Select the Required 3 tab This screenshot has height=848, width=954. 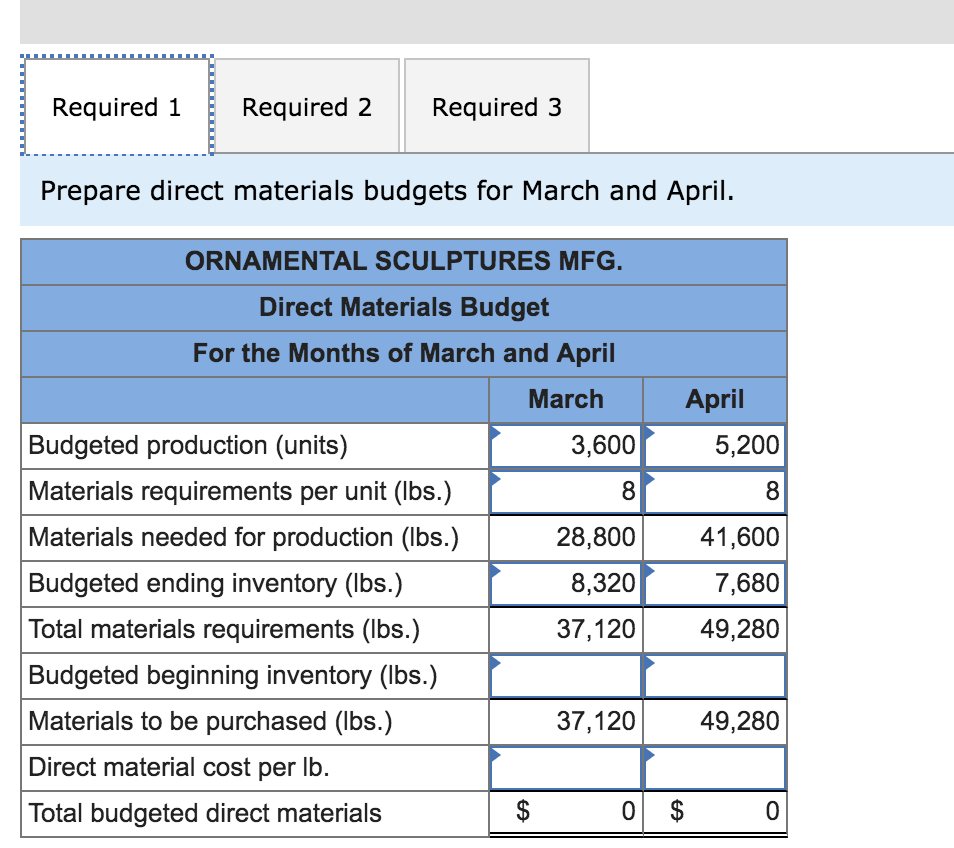click(496, 107)
